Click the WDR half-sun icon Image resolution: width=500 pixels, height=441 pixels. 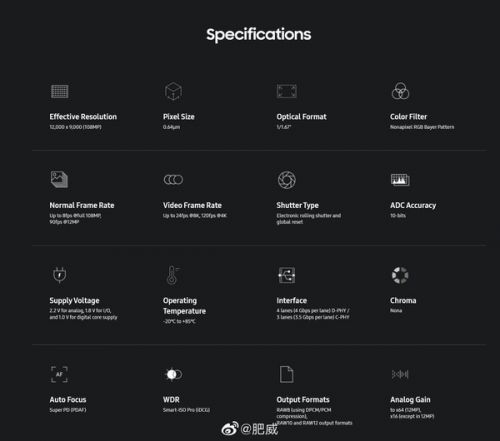(x=173, y=374)
